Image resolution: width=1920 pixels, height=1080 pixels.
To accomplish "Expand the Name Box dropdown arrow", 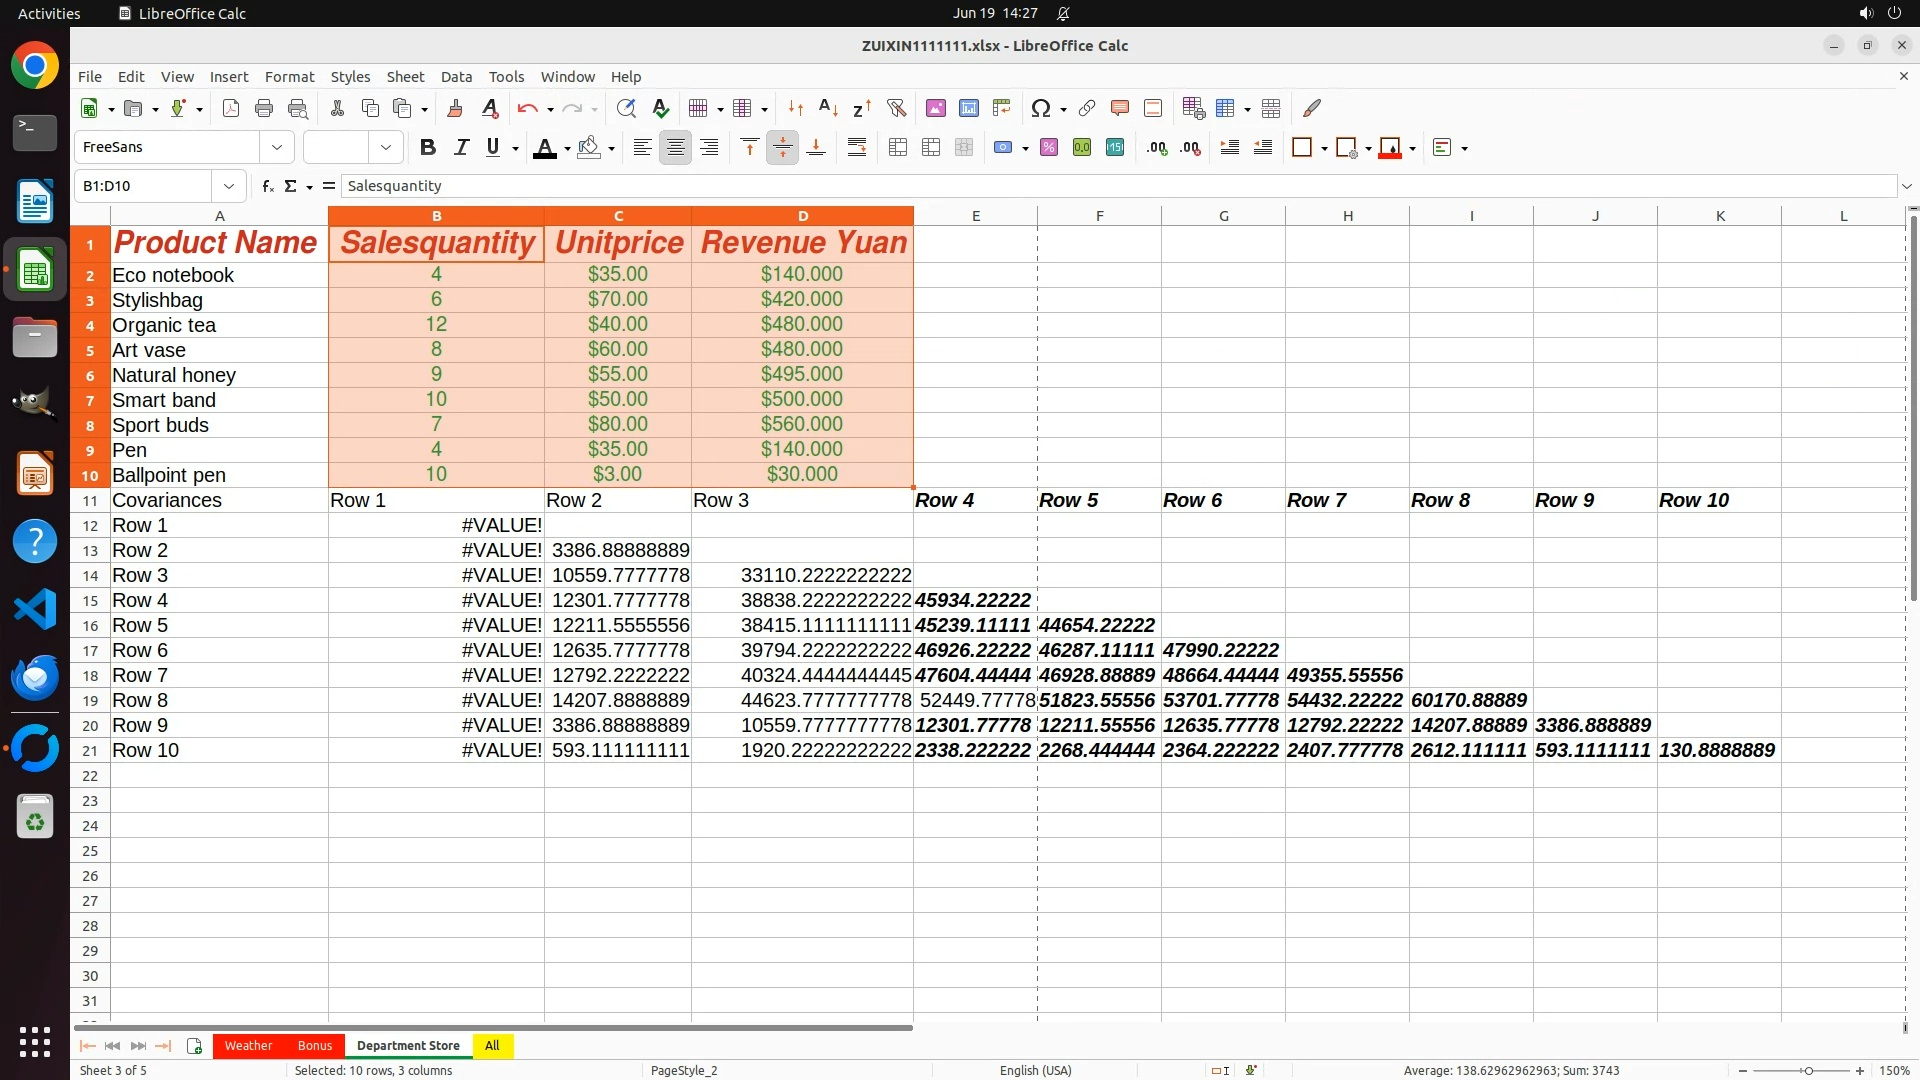I will coord(229,186).
